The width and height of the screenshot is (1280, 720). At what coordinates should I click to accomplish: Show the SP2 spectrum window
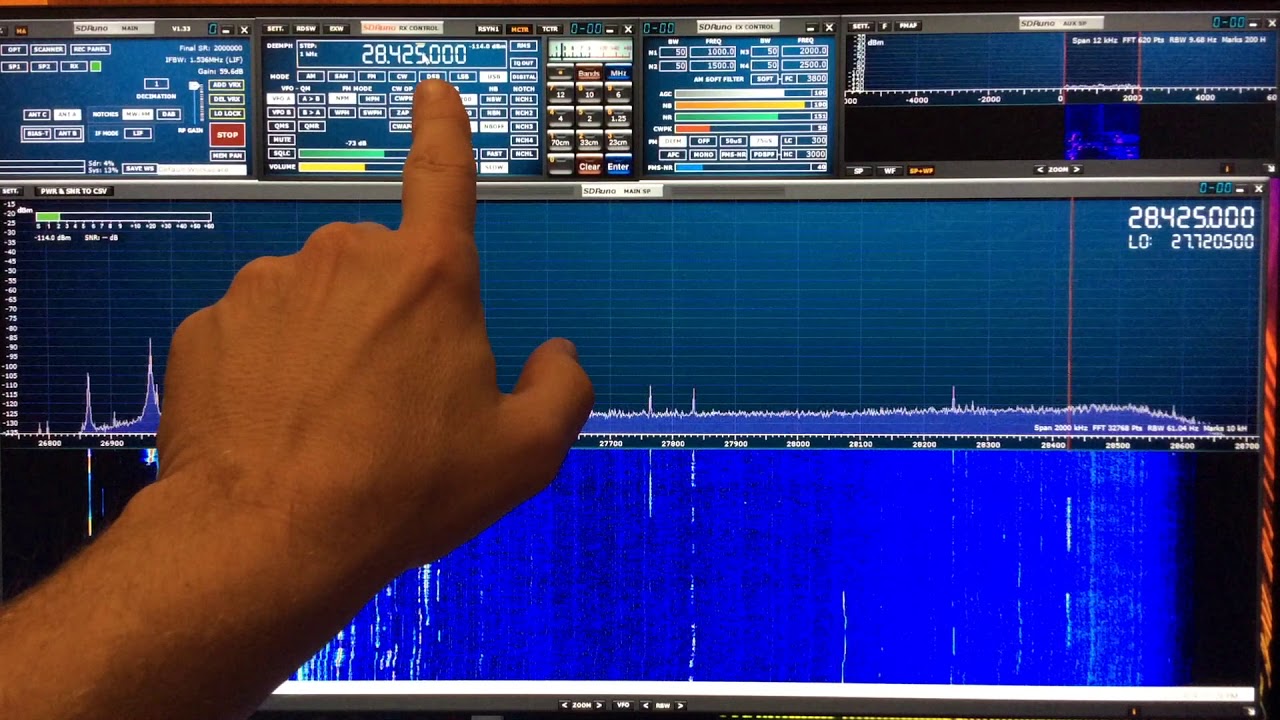[44, 67]
